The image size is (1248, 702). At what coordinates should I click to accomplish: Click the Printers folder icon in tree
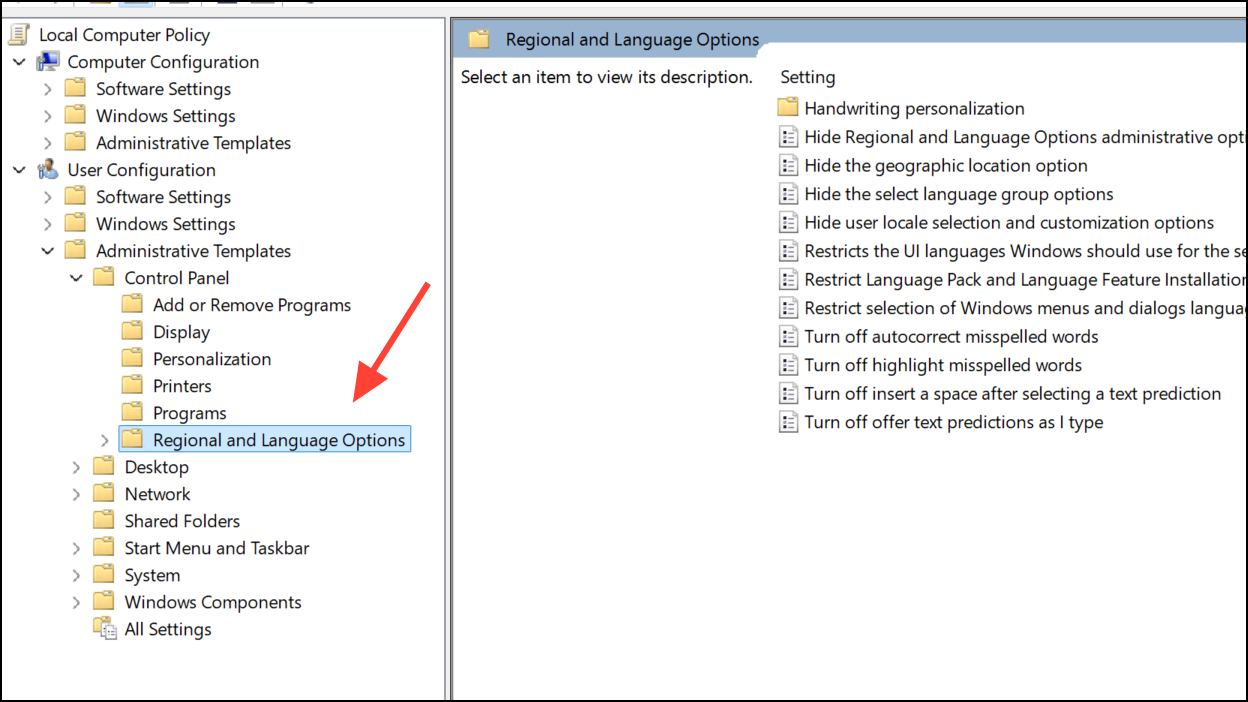click(x=133, y=386)
